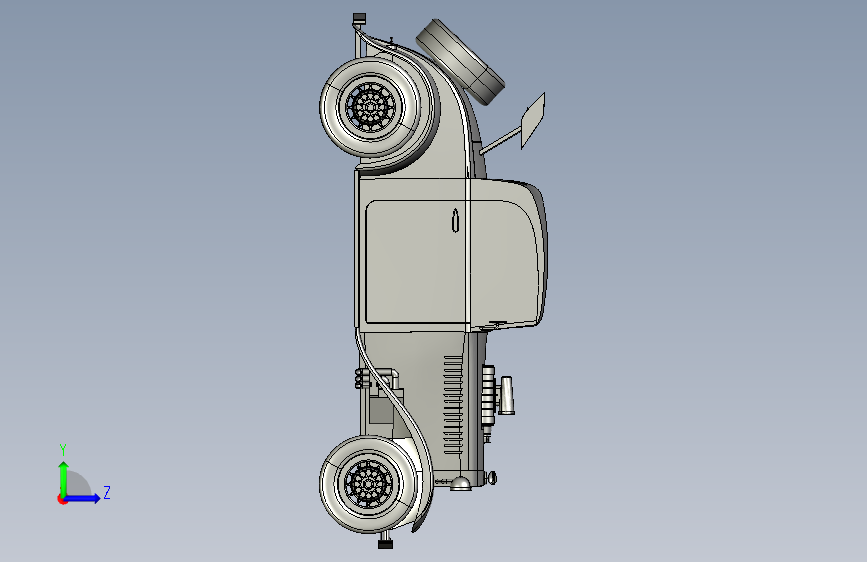Image resolution: width=867 pixels, height=562 pixels.
Task: Select the front wheel hub with spokes
Action: tap(368, 484)
